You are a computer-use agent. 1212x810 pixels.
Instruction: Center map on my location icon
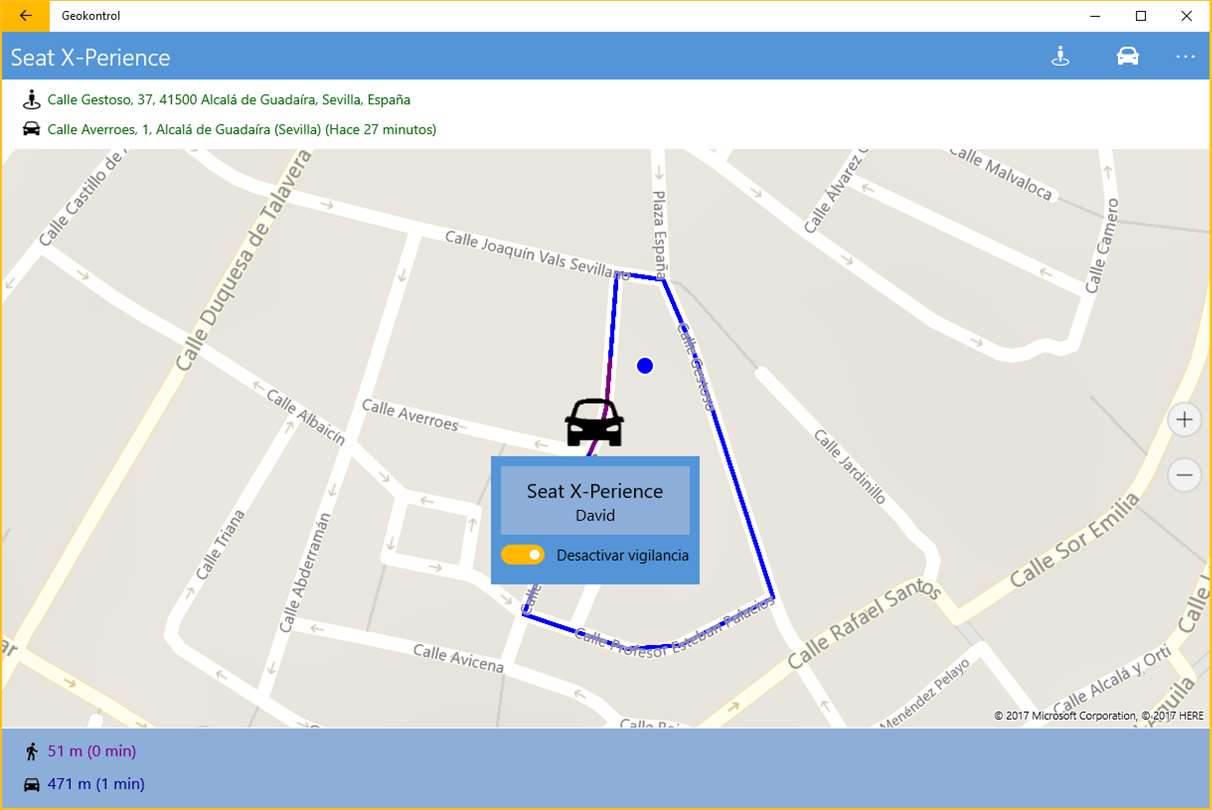pos(1060,57)
